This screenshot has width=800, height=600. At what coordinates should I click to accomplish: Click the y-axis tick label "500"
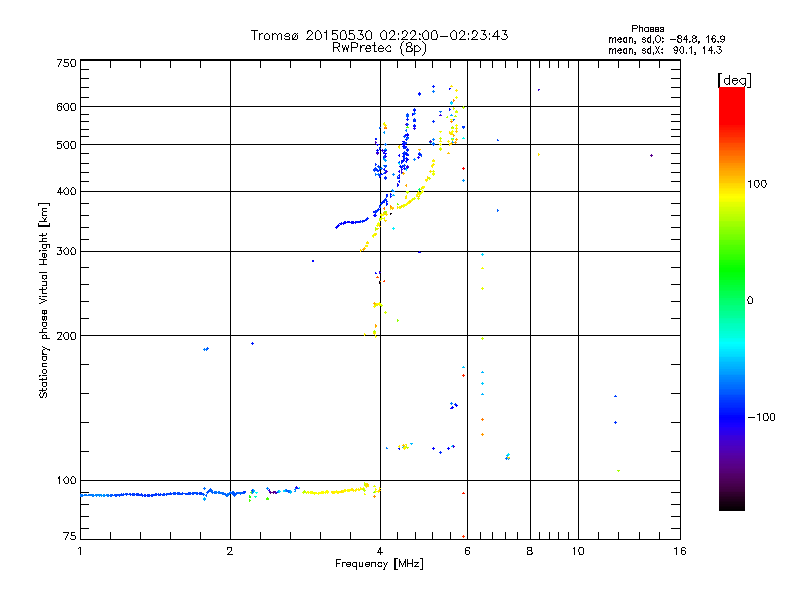(x=66, y=145)
